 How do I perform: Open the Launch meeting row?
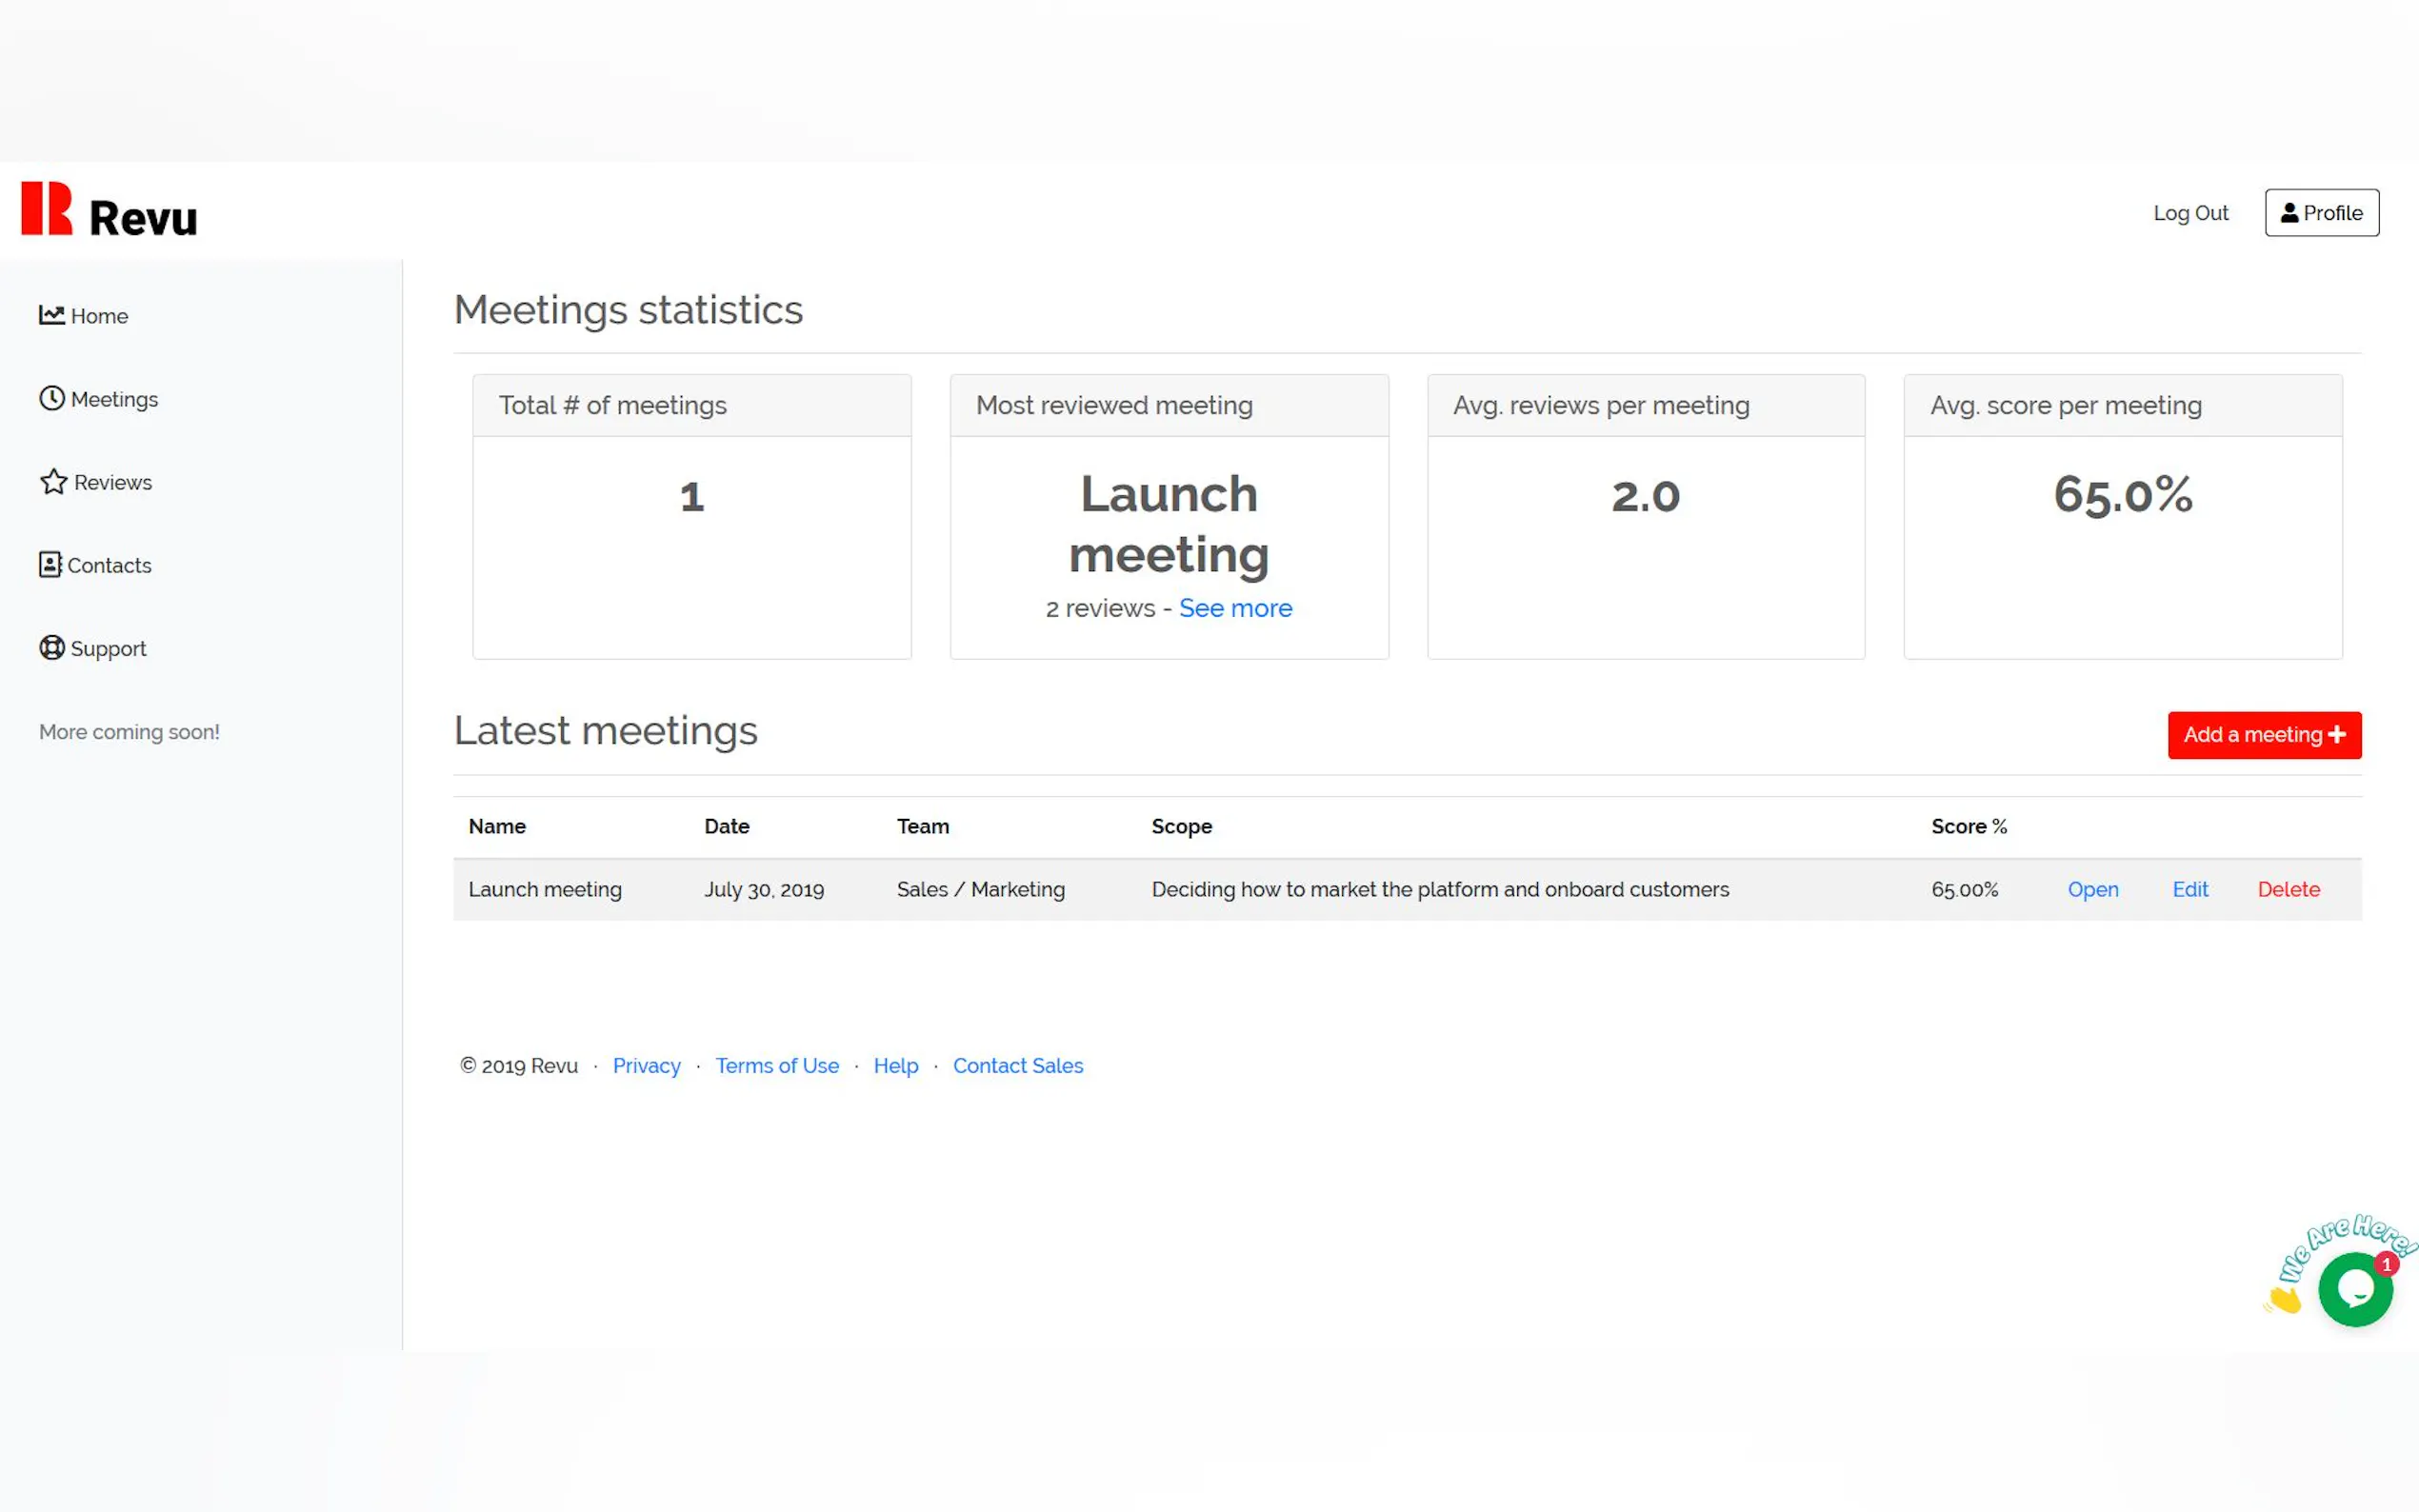2092,889
